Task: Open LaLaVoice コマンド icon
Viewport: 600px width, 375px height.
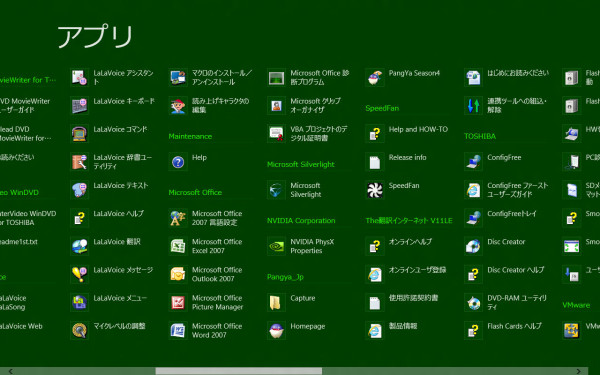Action: point(80,134)
